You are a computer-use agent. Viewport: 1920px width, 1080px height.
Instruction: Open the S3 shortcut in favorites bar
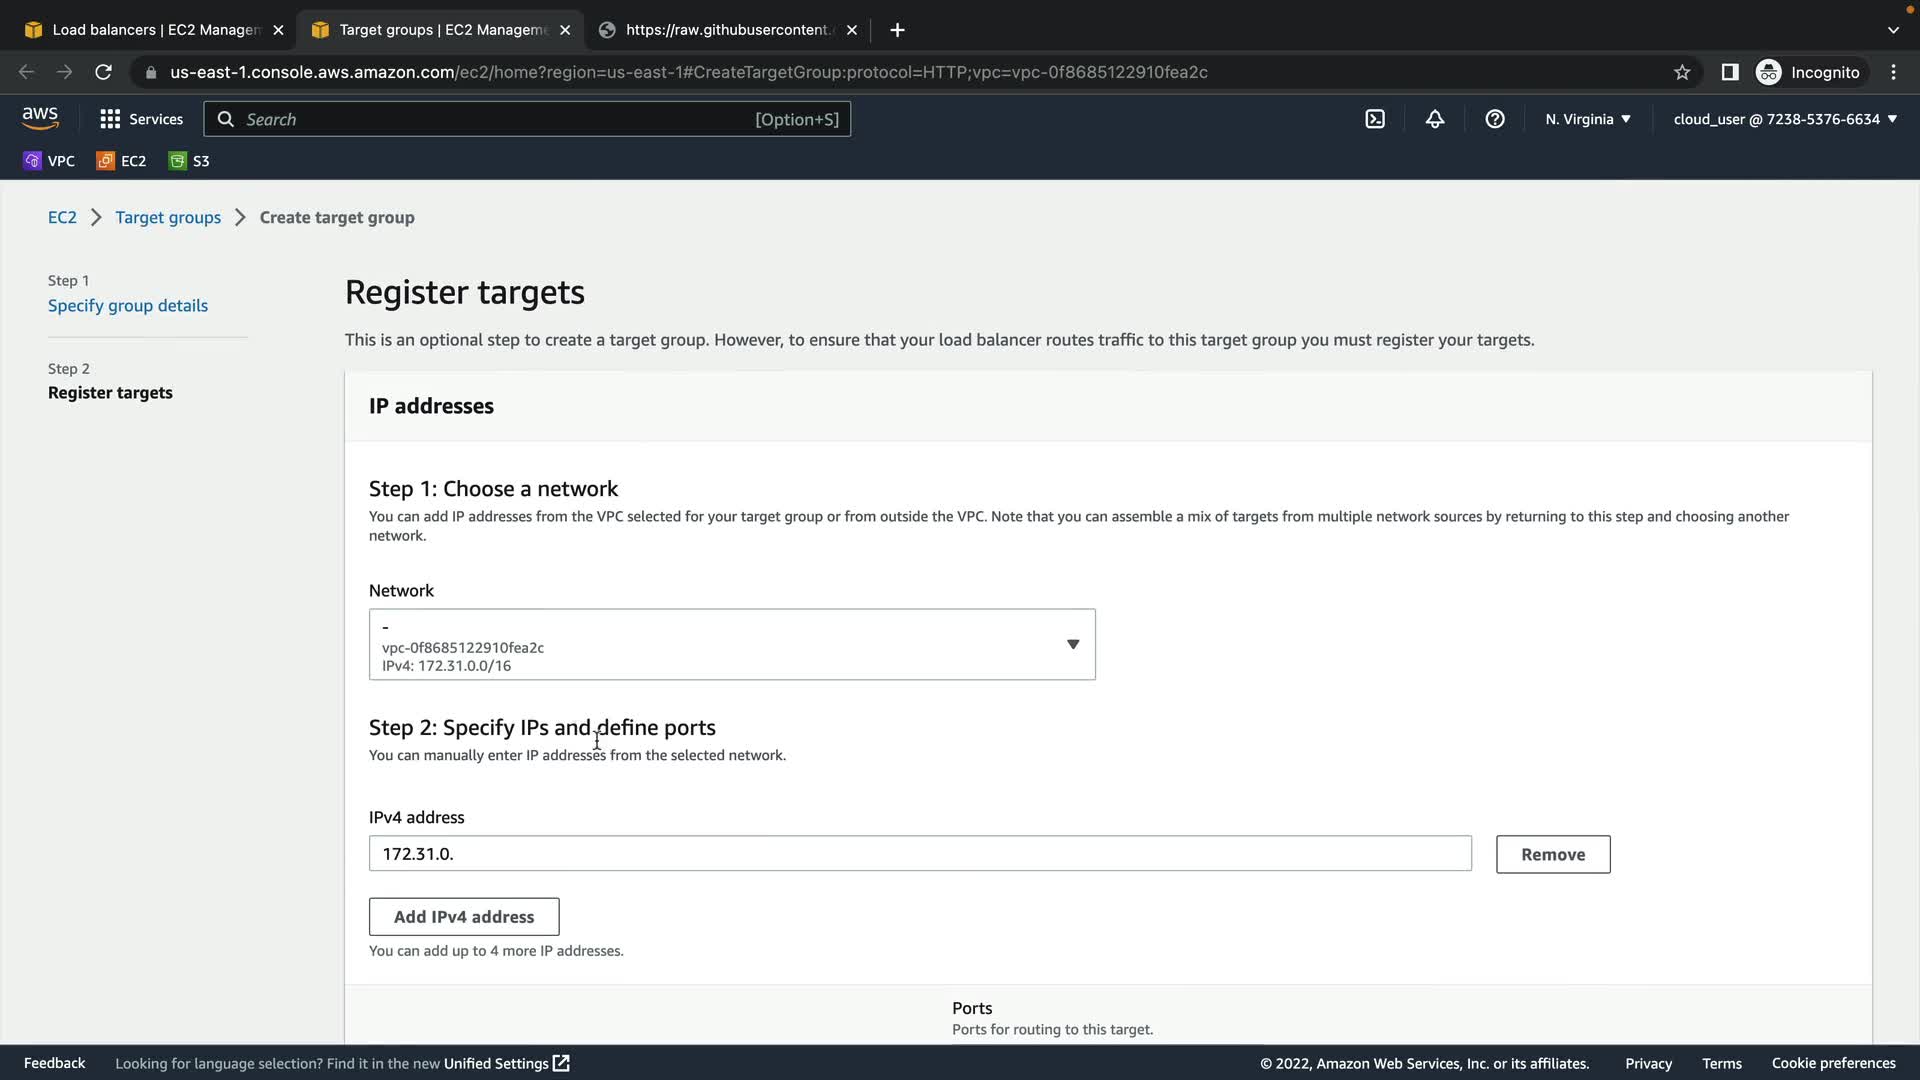189,161
